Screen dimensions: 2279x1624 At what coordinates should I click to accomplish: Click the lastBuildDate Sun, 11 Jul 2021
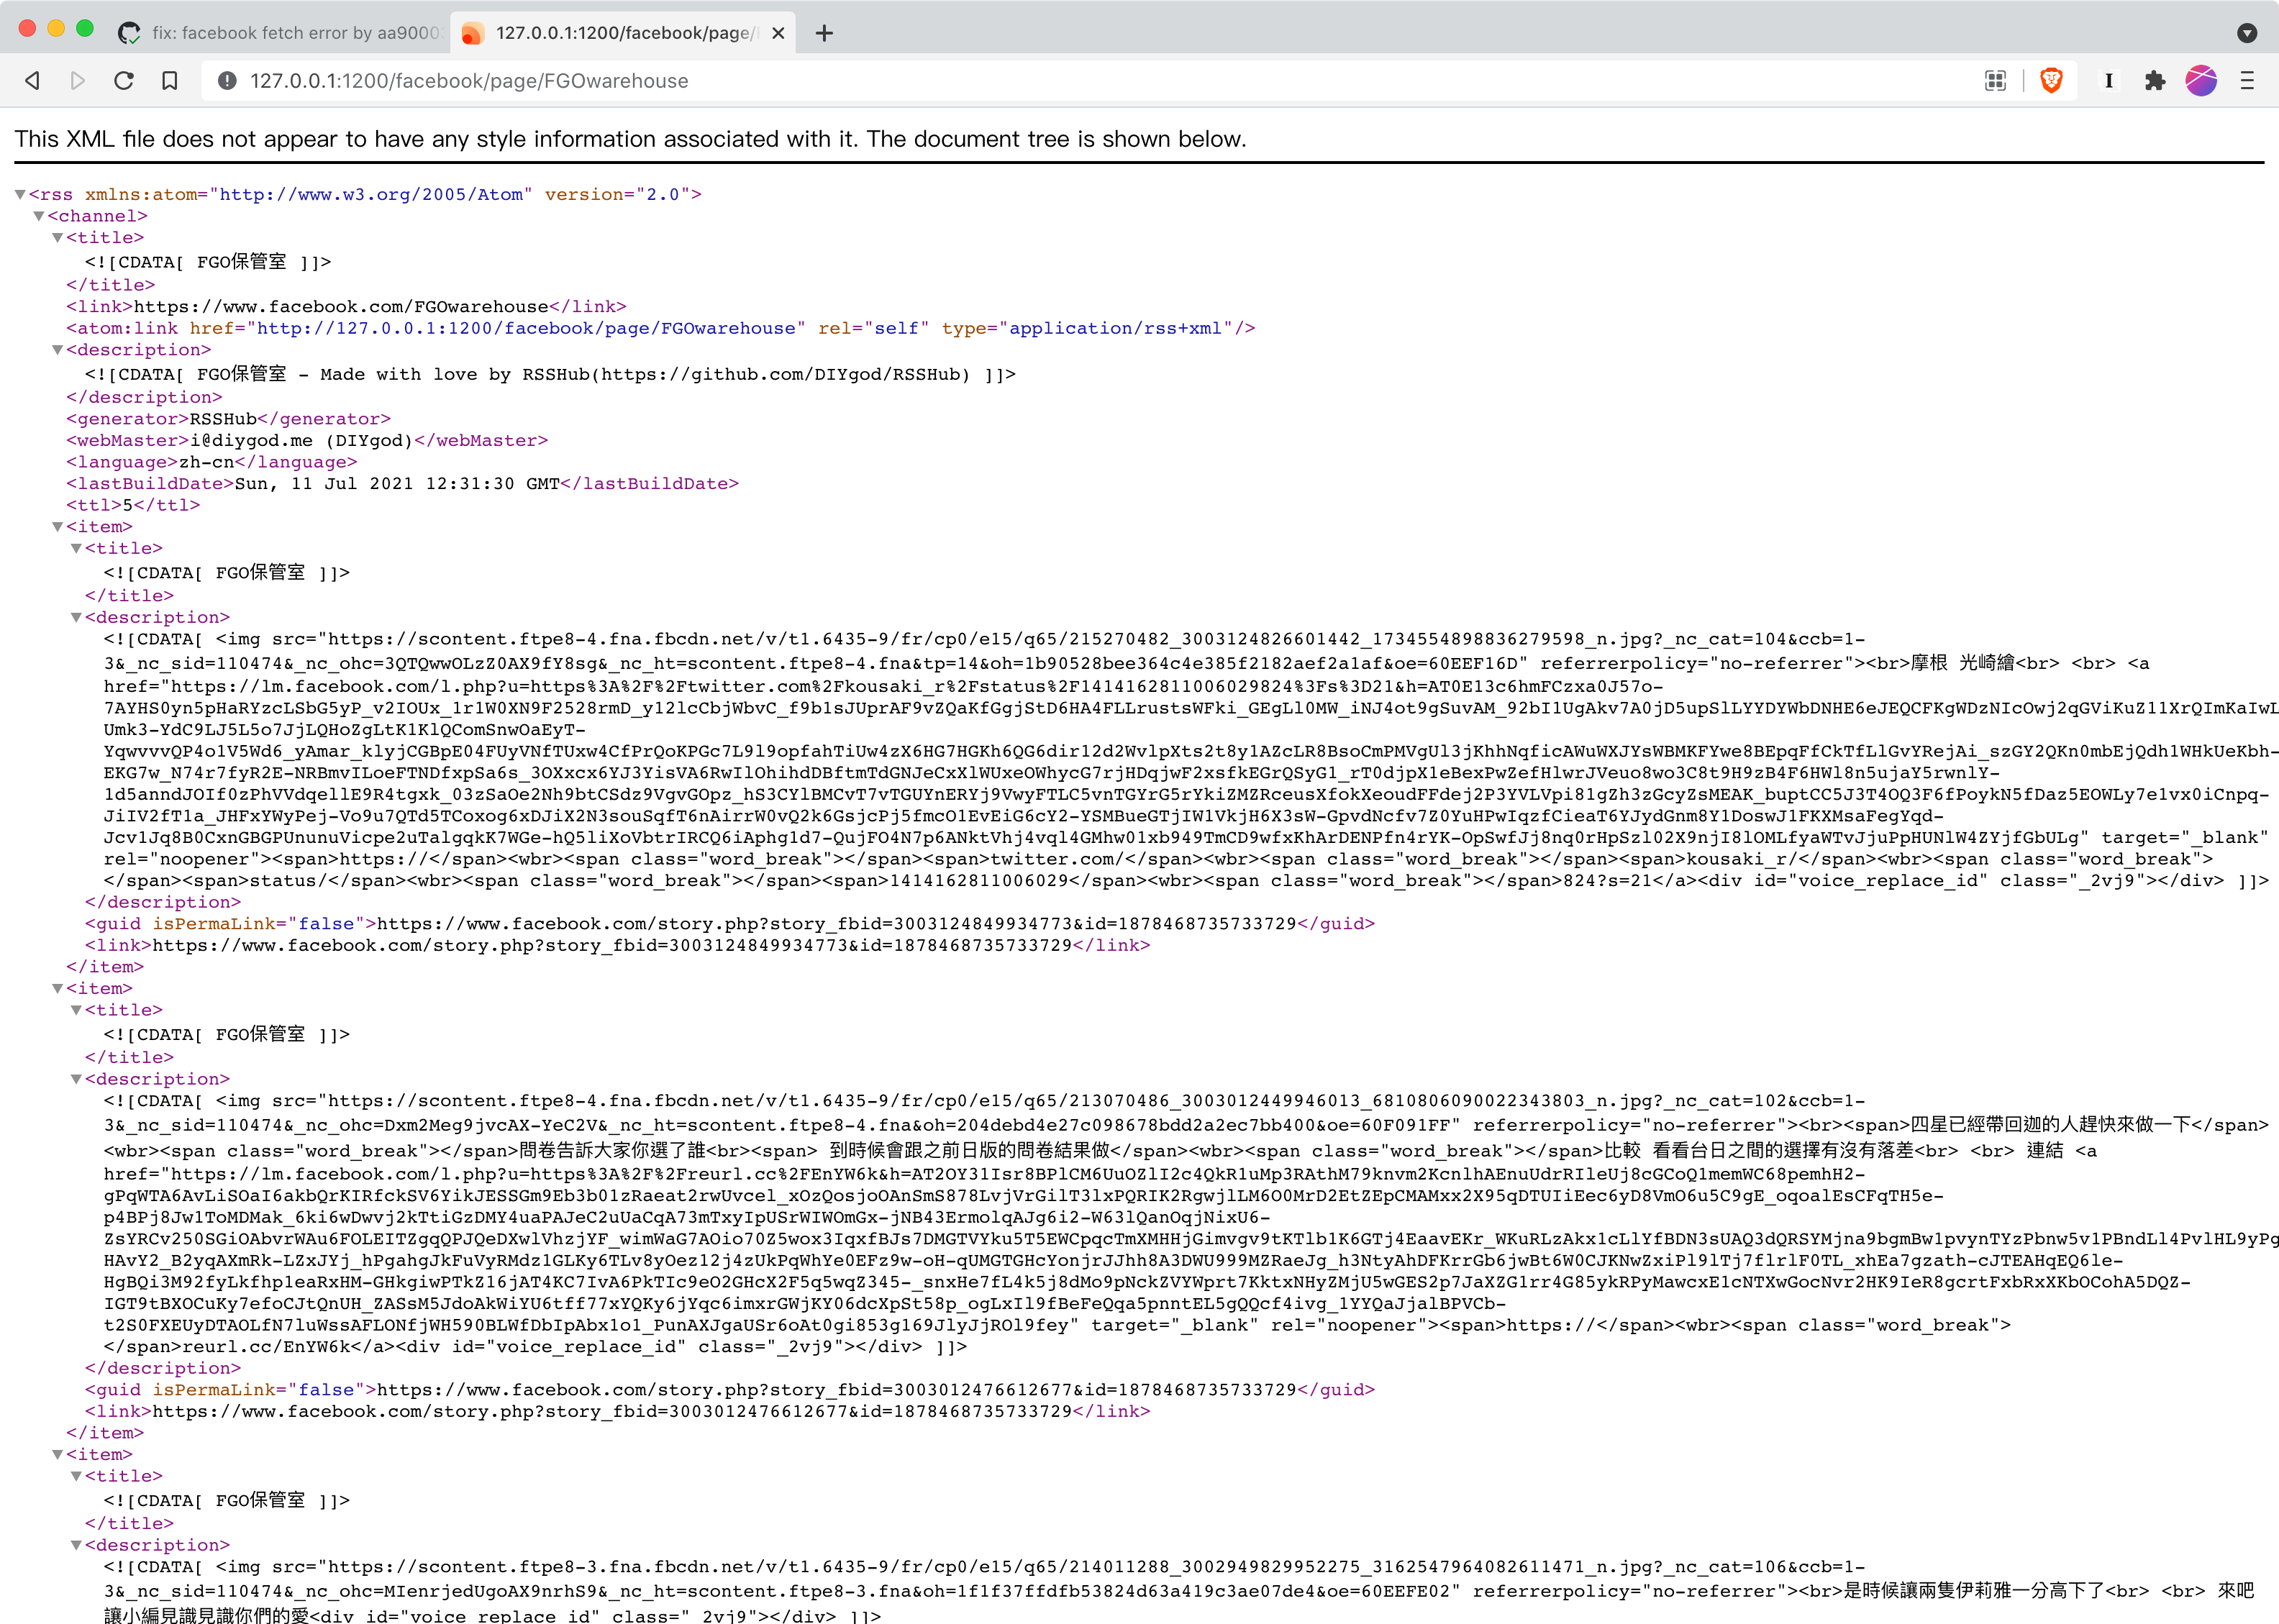pos(397,484)
